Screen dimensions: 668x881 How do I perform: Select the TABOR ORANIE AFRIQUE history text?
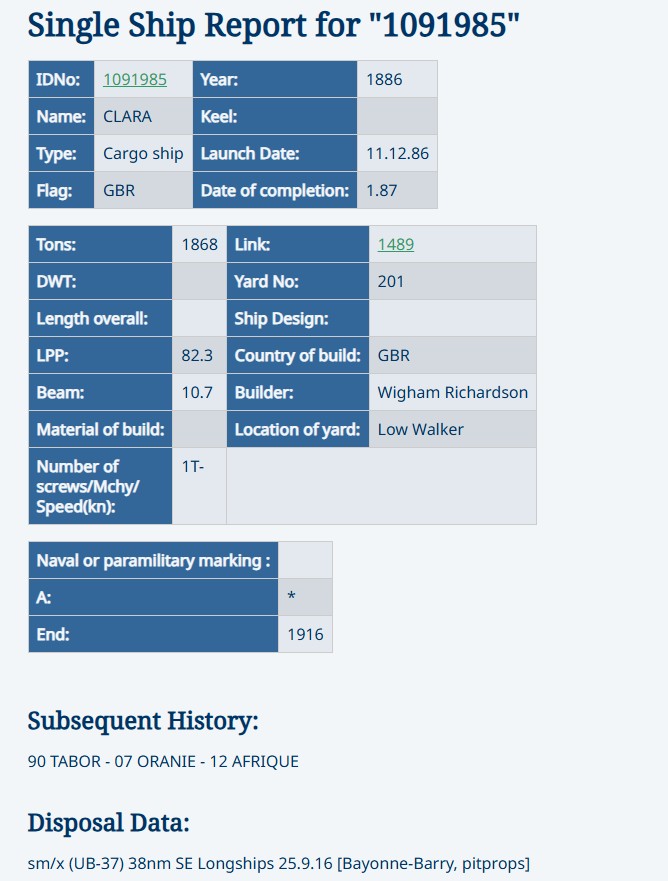click(x=163, y=761)
